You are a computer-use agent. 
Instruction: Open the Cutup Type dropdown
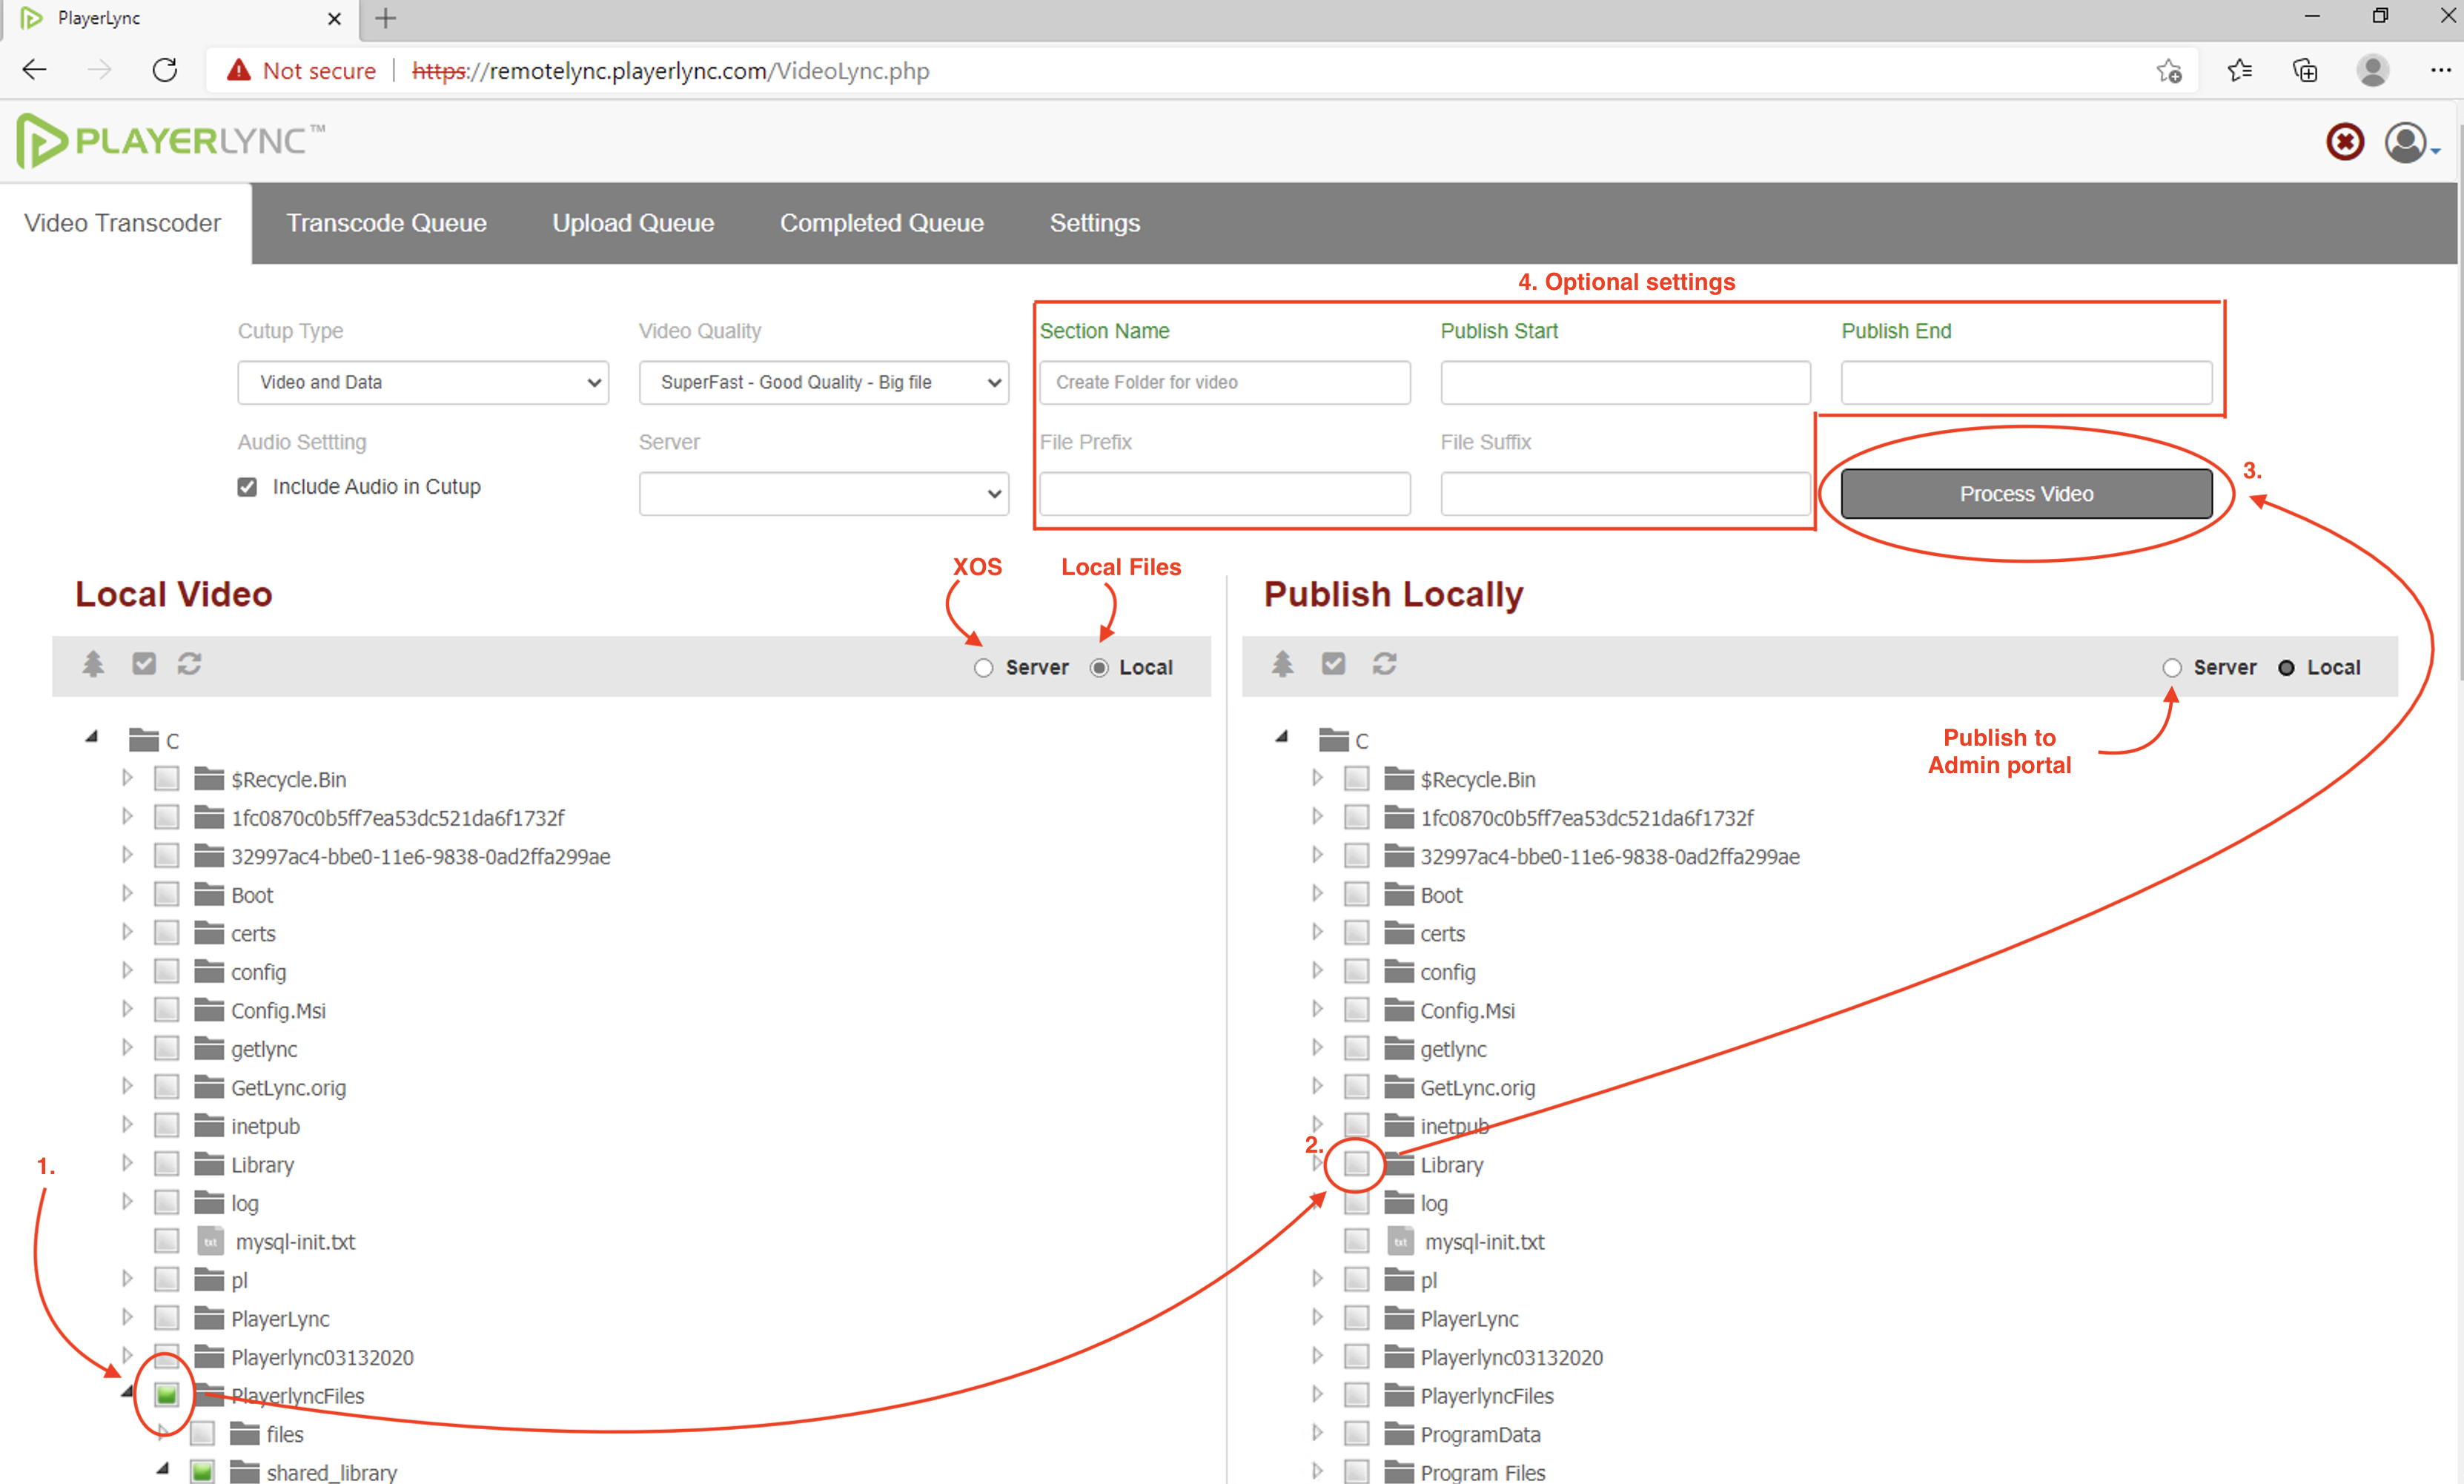423,382
